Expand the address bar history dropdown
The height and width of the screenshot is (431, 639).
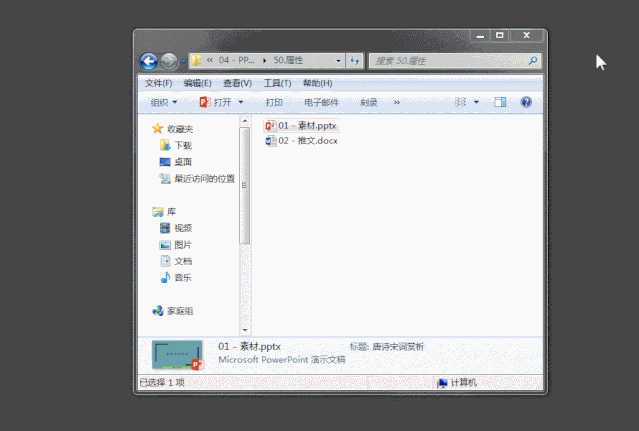click(338, 61)
